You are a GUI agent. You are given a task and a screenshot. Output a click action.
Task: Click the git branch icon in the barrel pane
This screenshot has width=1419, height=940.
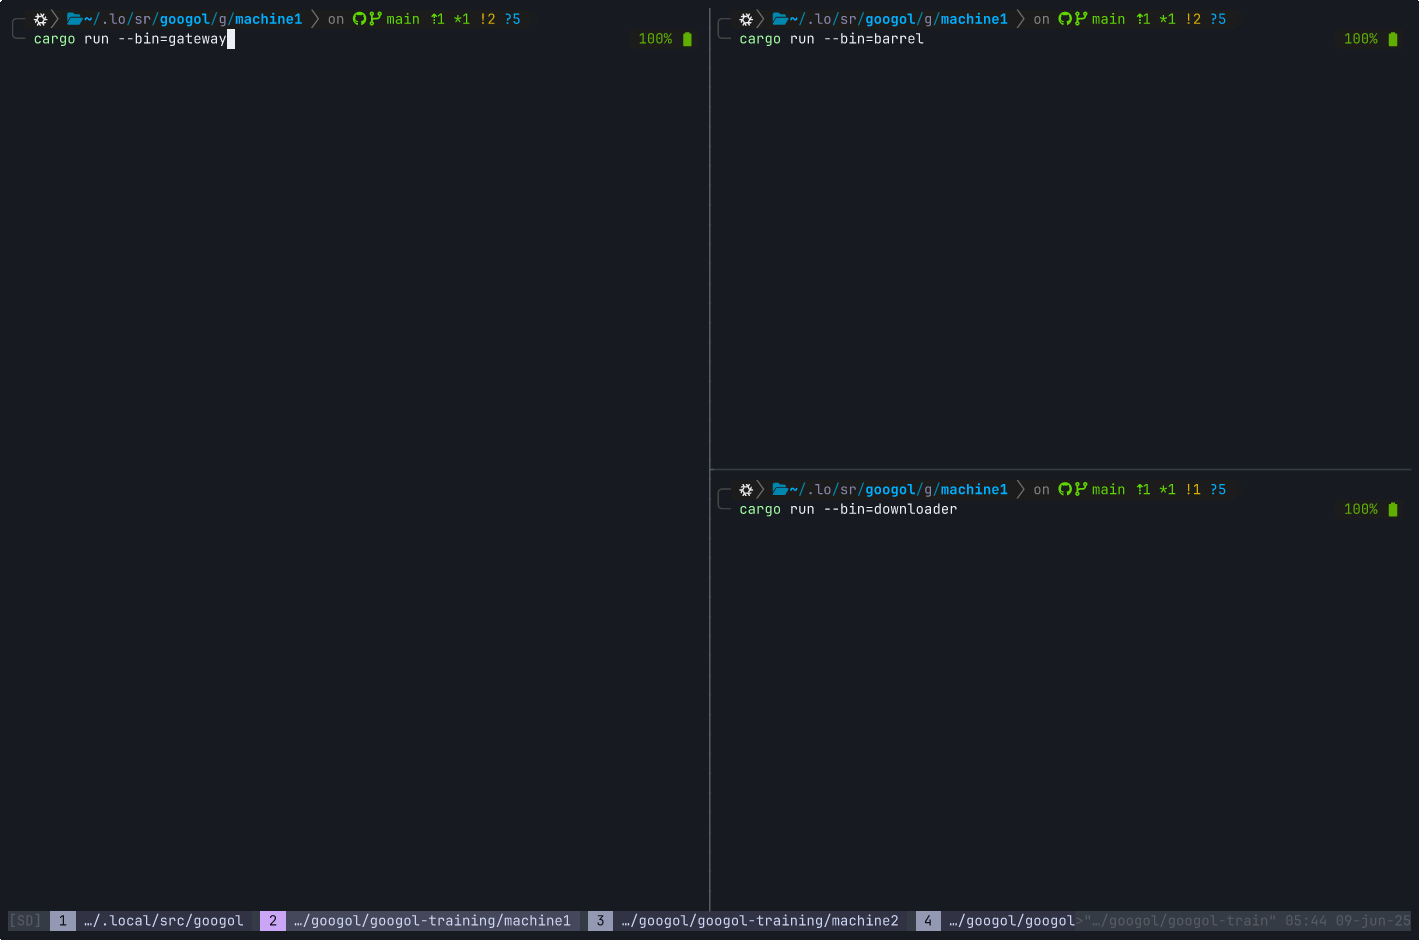[x=1081, y=19]
